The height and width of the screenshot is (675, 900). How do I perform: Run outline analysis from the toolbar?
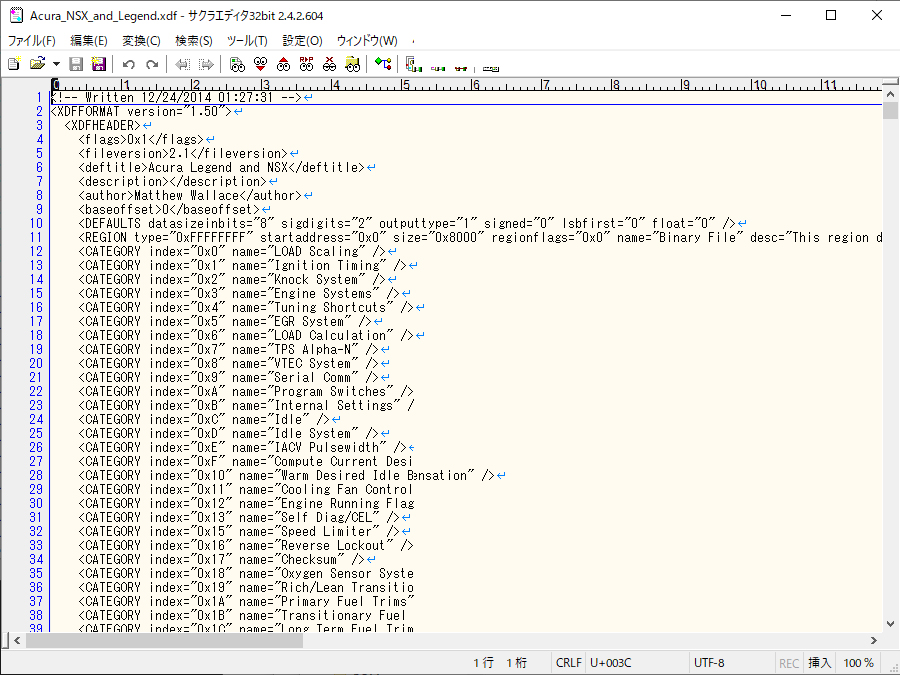point(383,64)
